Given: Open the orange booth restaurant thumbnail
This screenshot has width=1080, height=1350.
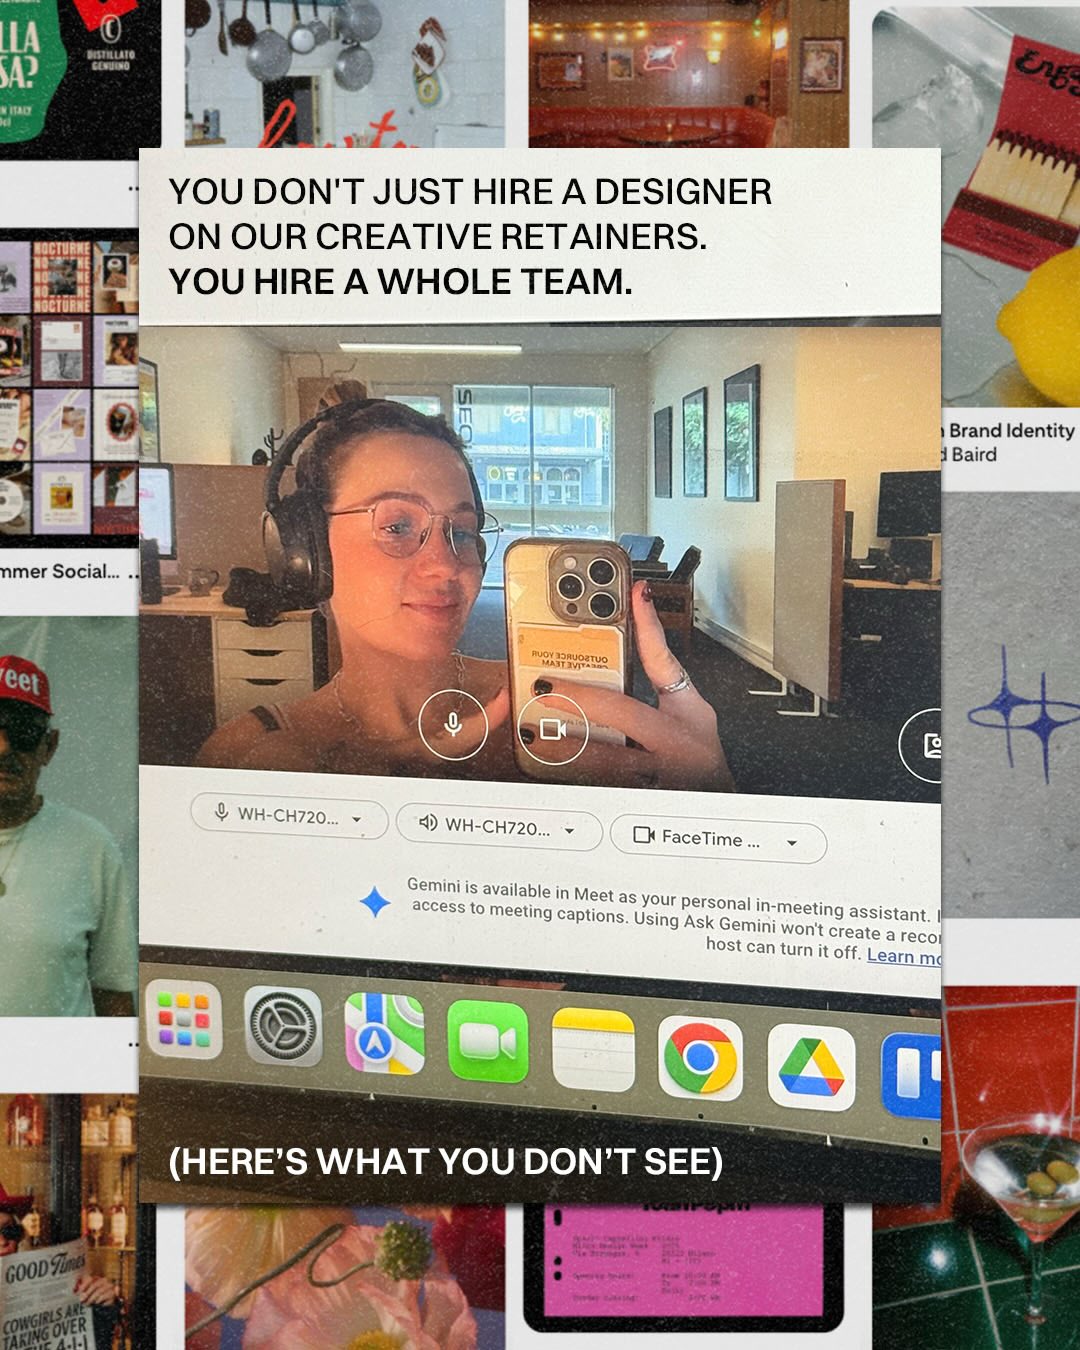Looking at the screenshot, I should pos(688,74).
